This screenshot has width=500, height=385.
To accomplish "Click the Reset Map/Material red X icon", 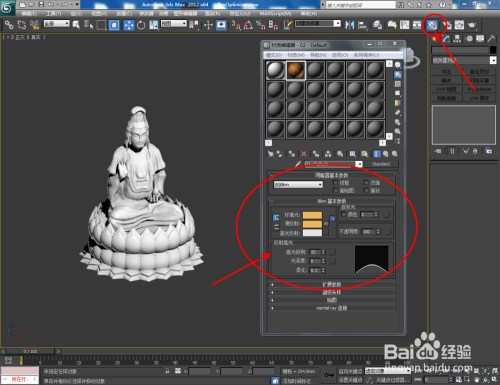I will click(x=304, y=154).
